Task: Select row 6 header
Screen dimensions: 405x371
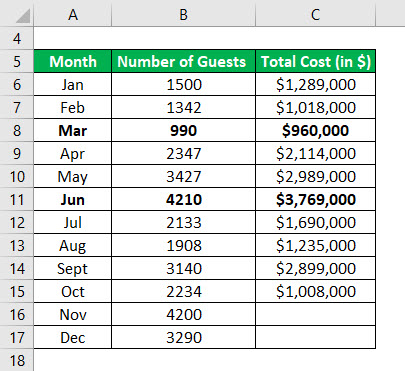Action: (x=17, y=84)
